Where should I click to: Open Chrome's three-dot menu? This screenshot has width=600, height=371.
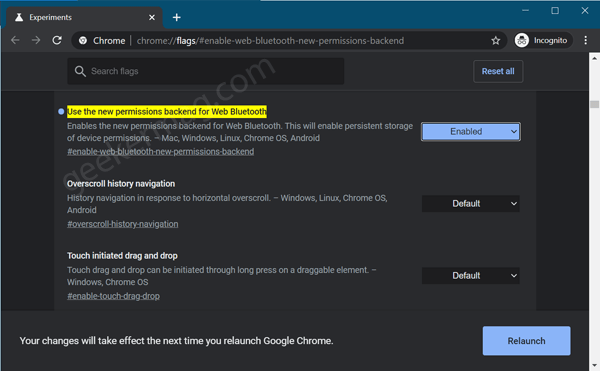pyautogui.click(x=585, y=40)
